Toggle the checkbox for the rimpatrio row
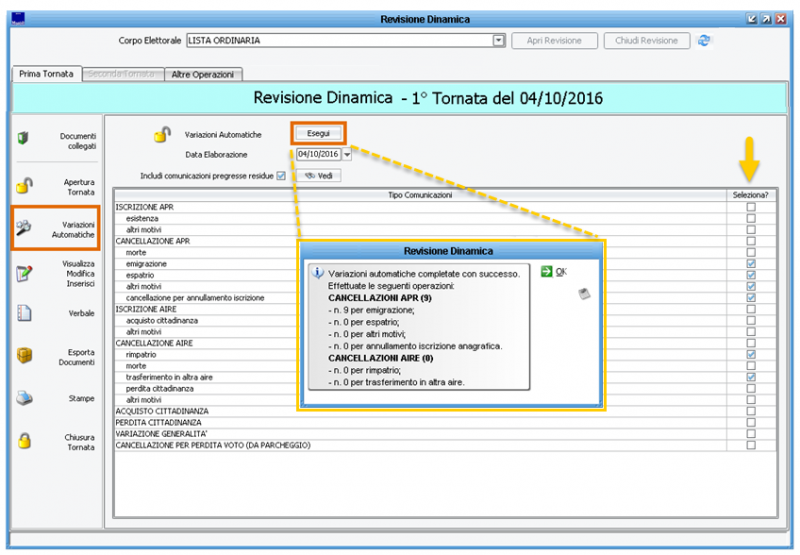Screen dimensions: 800x555 point(751,354)
